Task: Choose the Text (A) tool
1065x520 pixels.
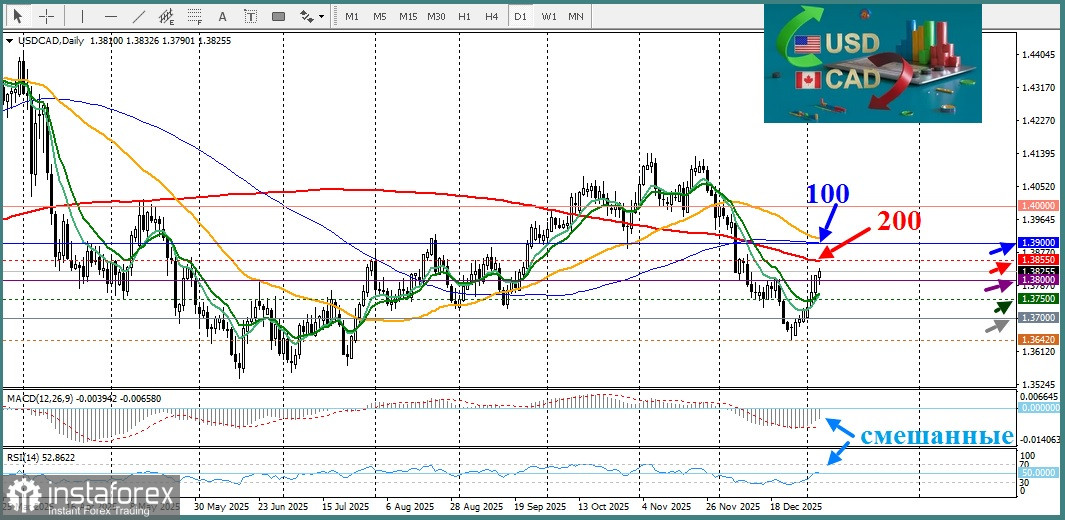Action: 223,16
